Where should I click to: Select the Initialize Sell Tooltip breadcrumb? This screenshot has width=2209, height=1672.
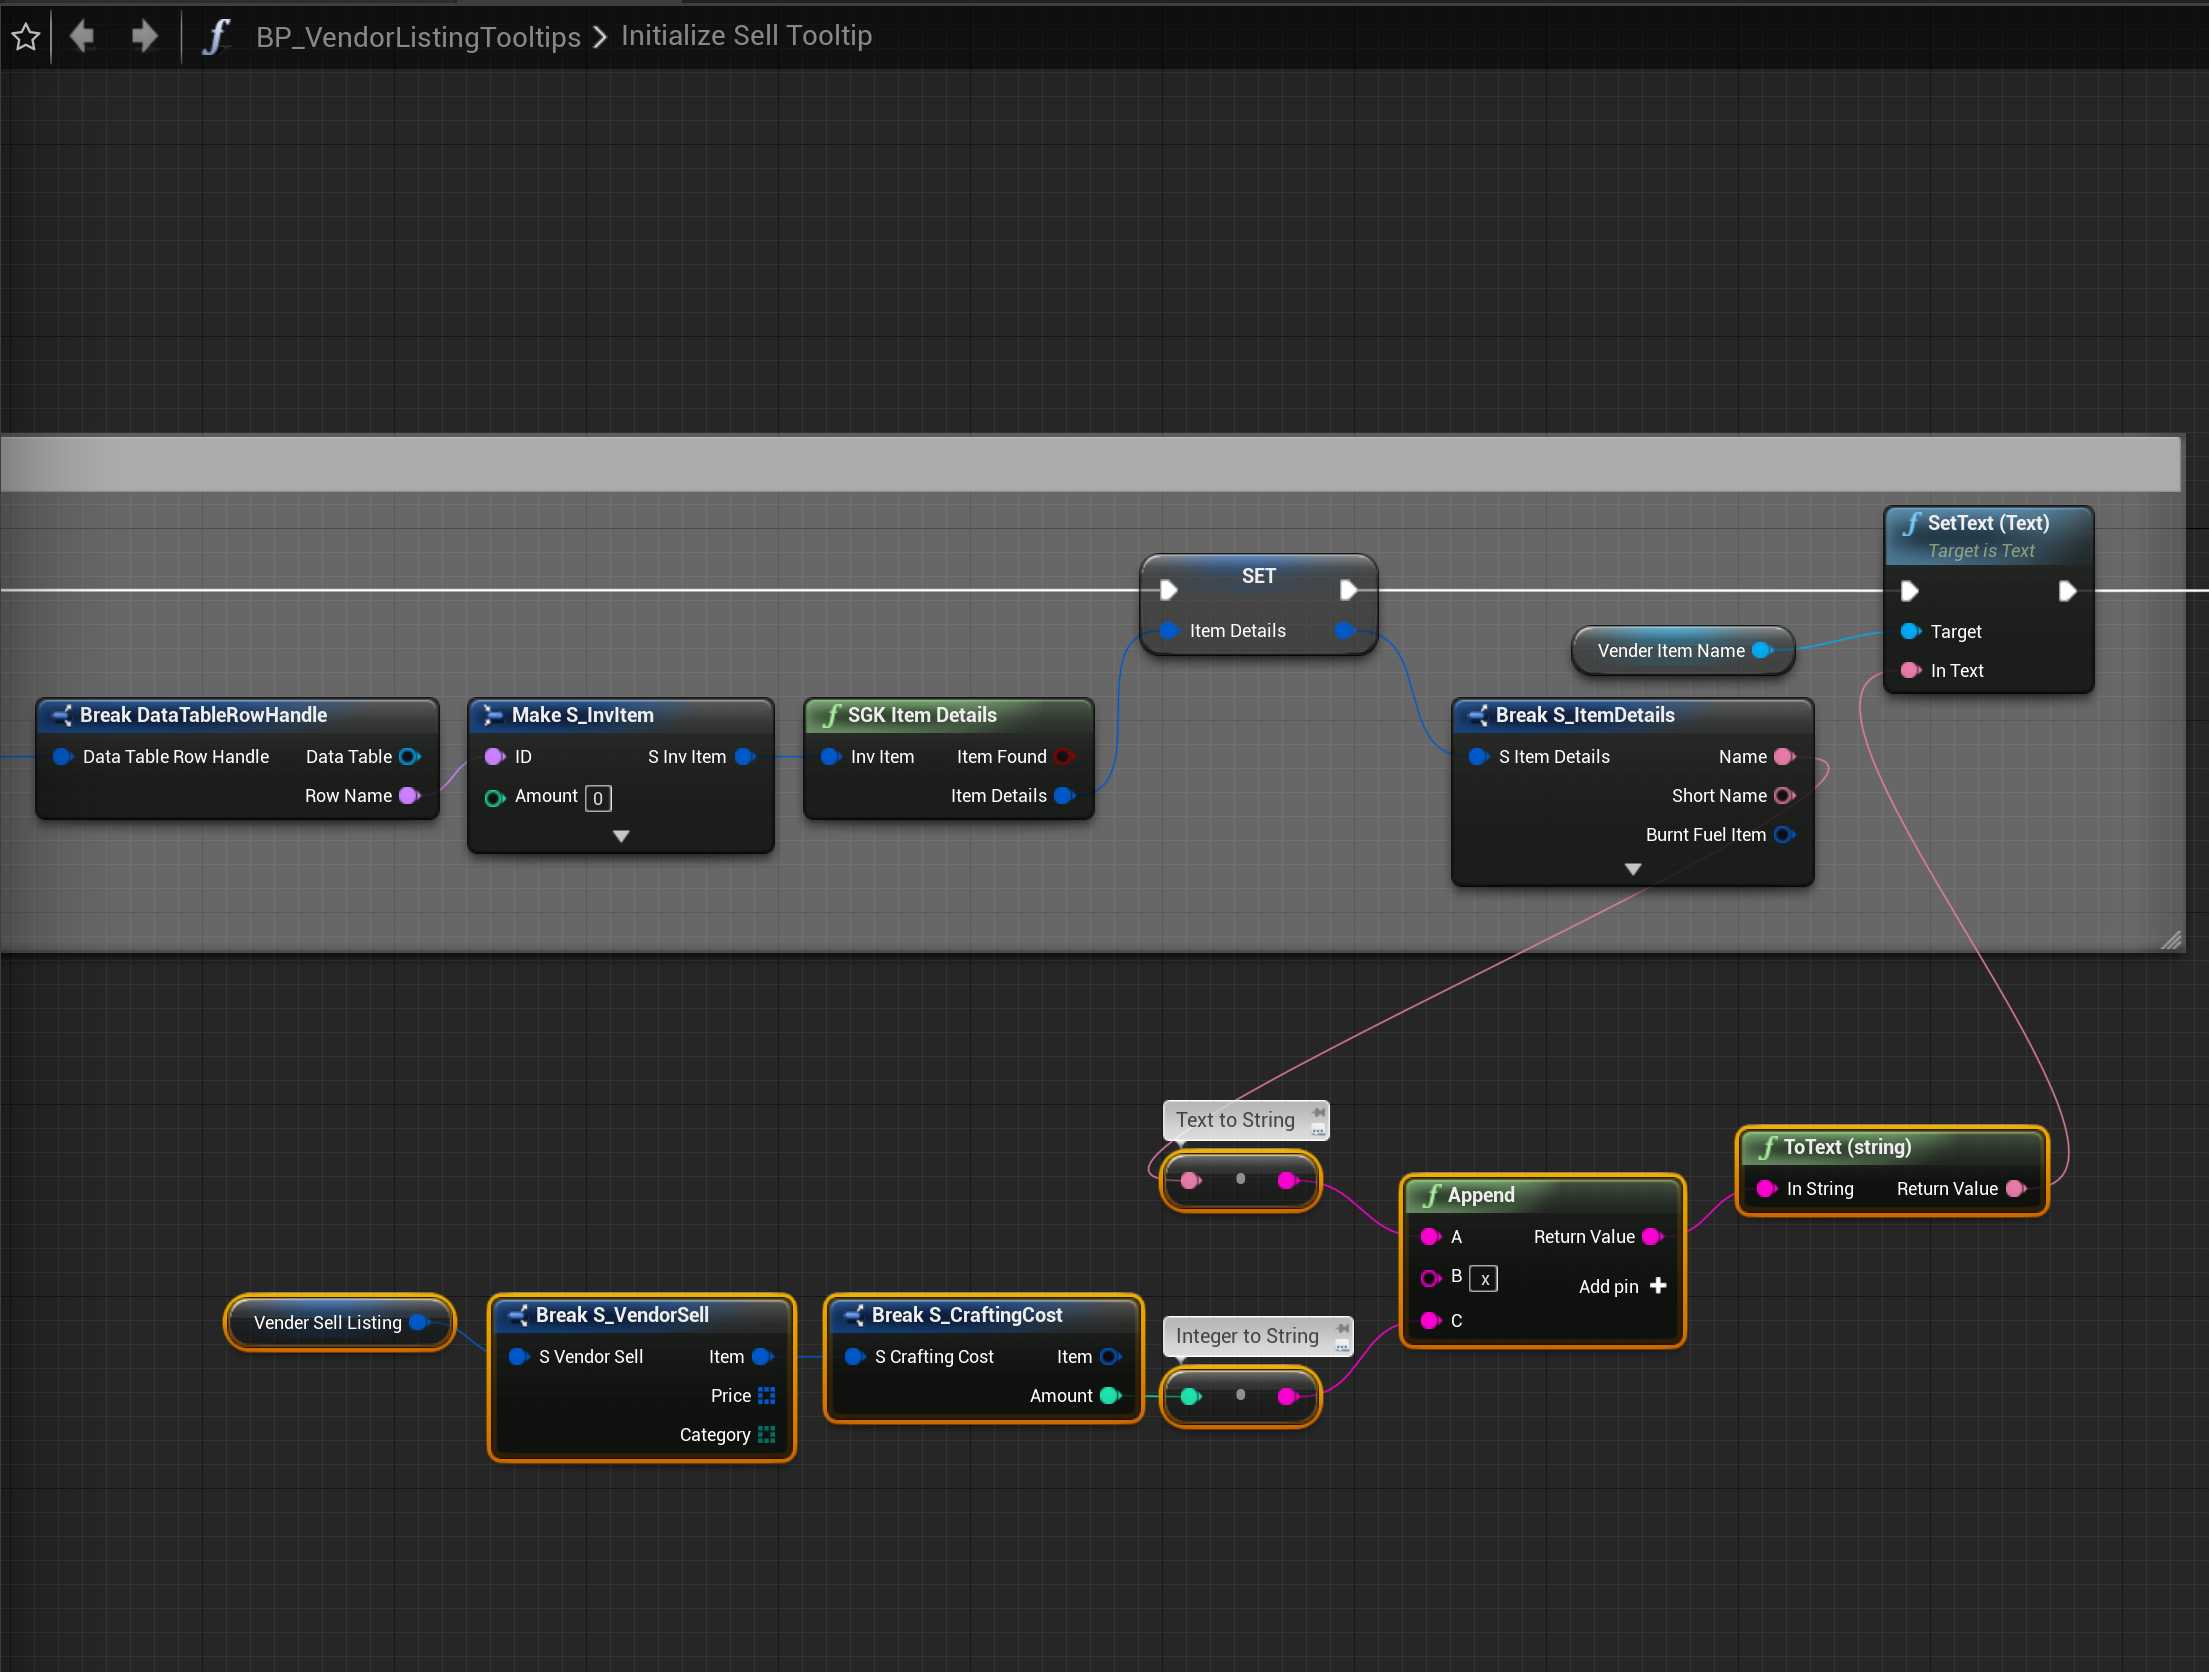click(x=746, y=36)
